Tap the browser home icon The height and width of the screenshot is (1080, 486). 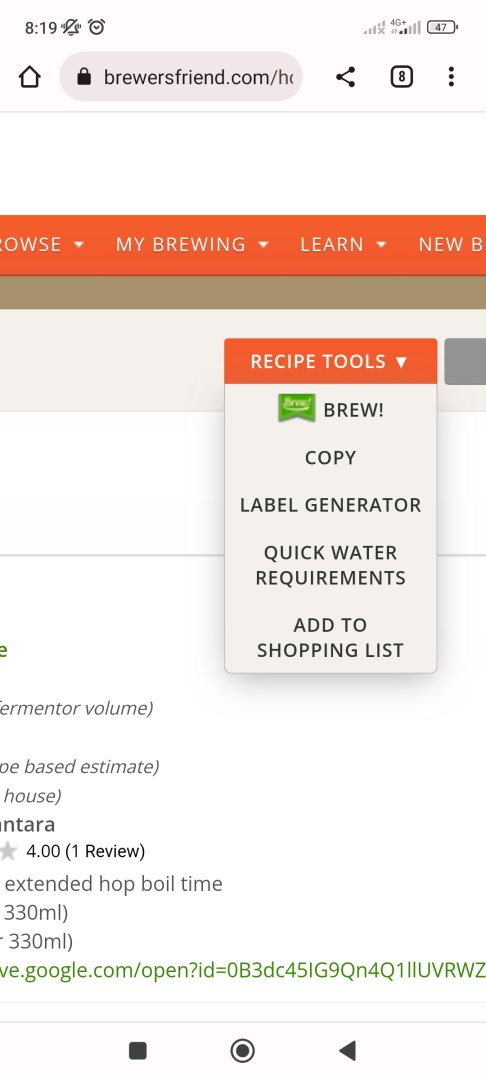30,76
